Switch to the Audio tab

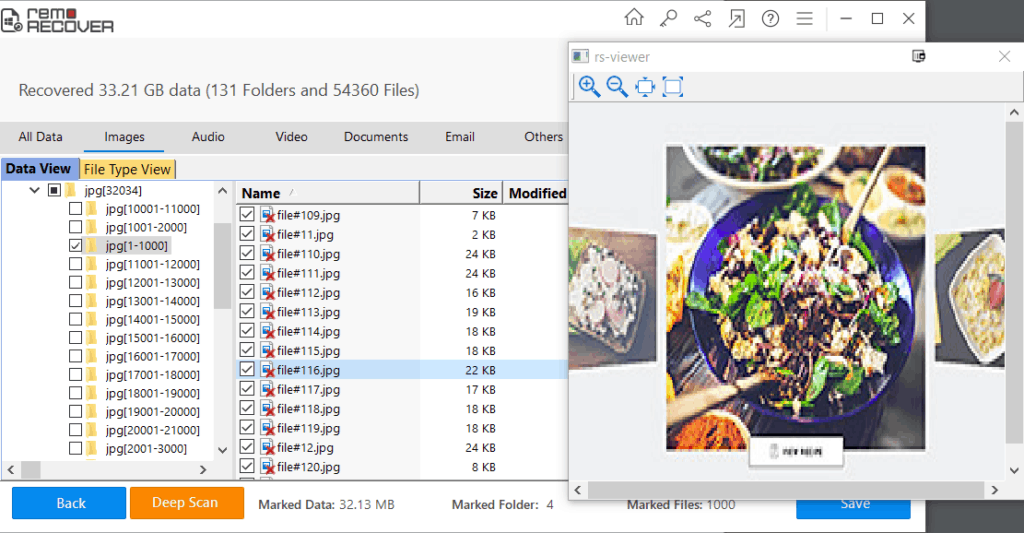click(x=208, y=137)
